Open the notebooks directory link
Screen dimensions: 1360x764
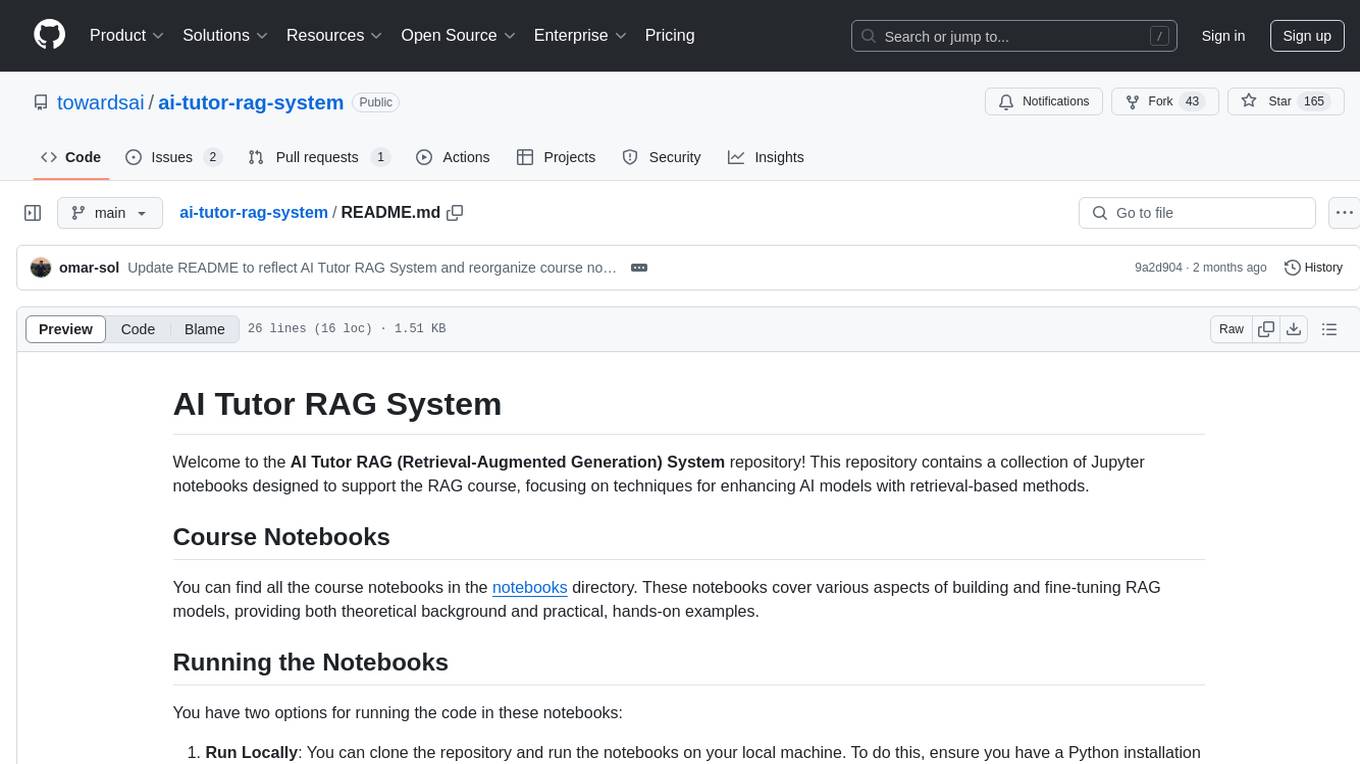530,587
